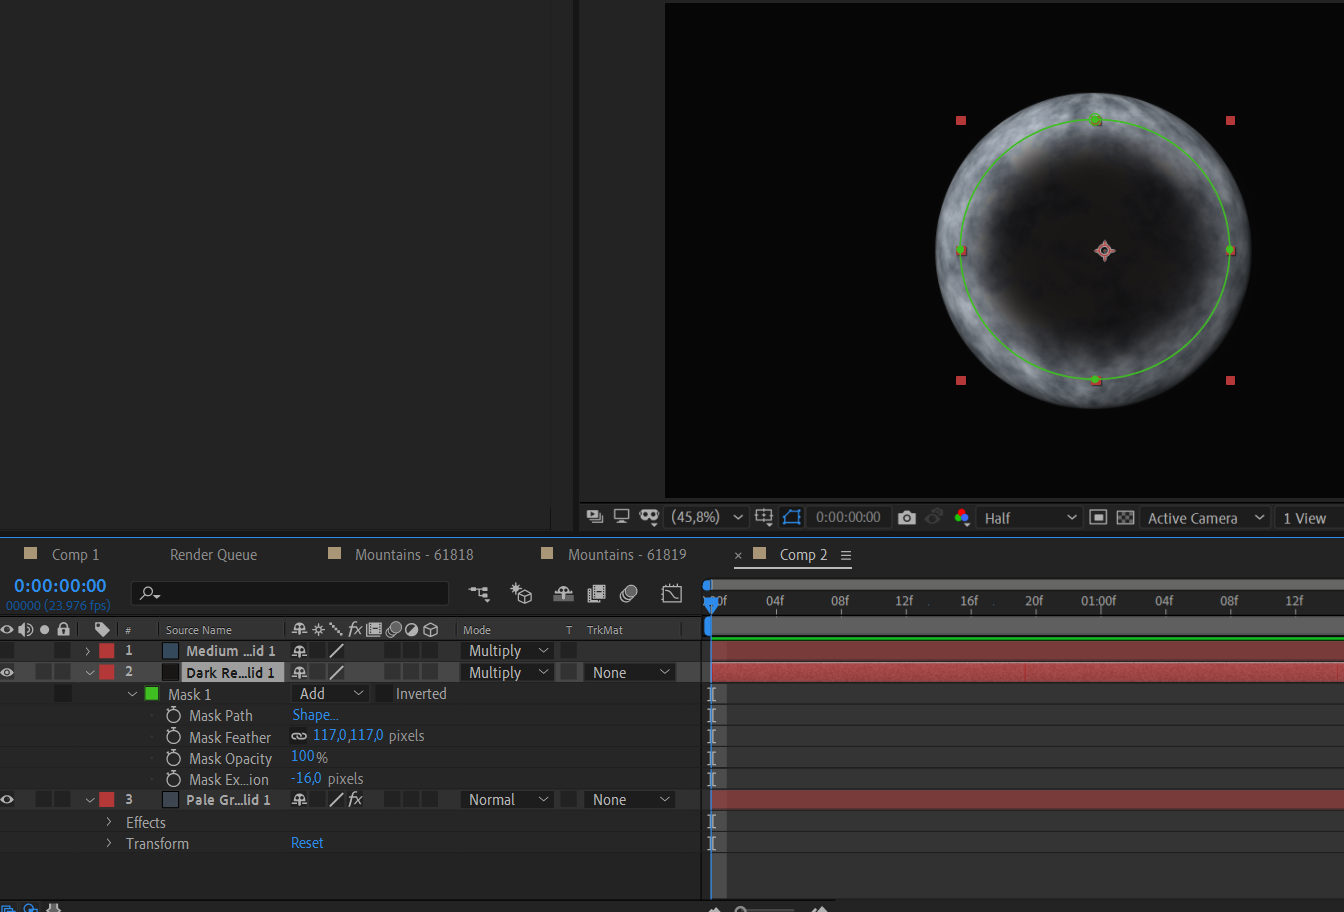Viewport: 1344px width, 912px height.
Task: Enable Frame Blending for the composition
Action: [x=596, y=594]
